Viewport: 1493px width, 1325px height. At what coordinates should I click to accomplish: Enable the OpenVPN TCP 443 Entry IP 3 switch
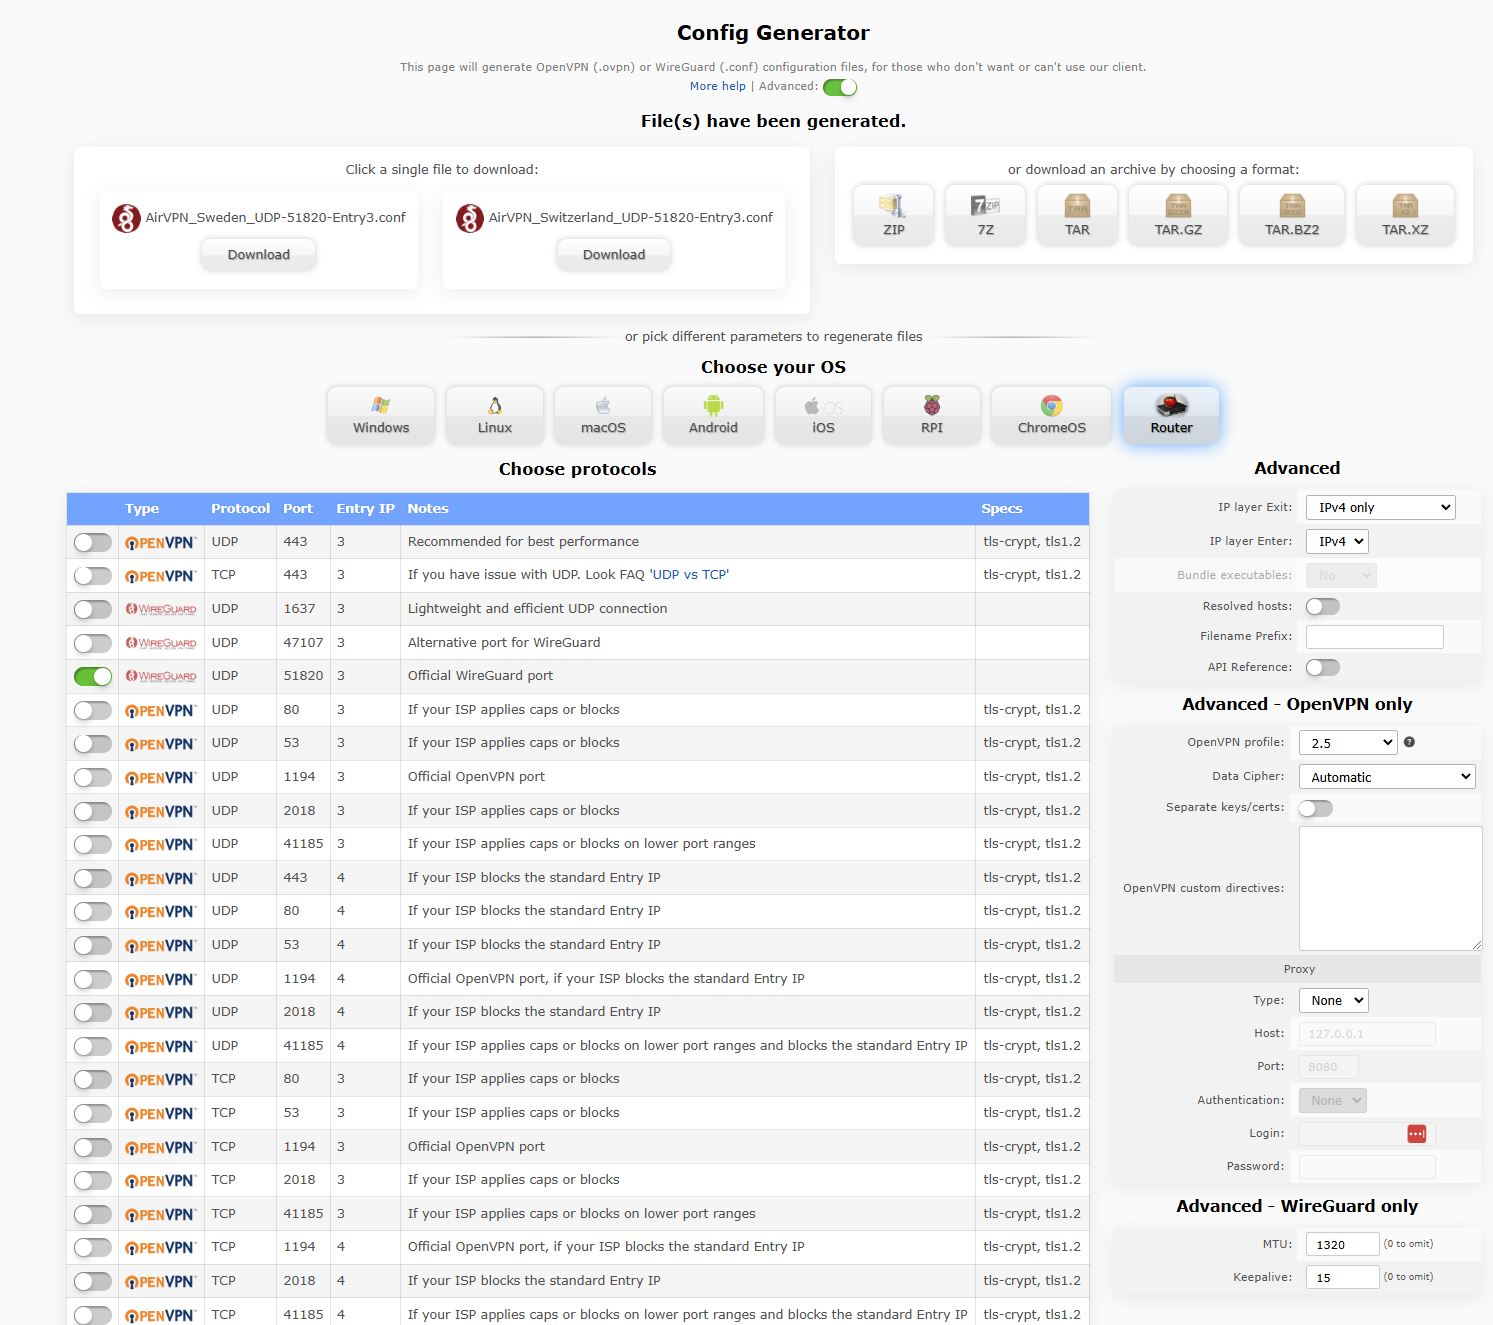pos(93,575)
